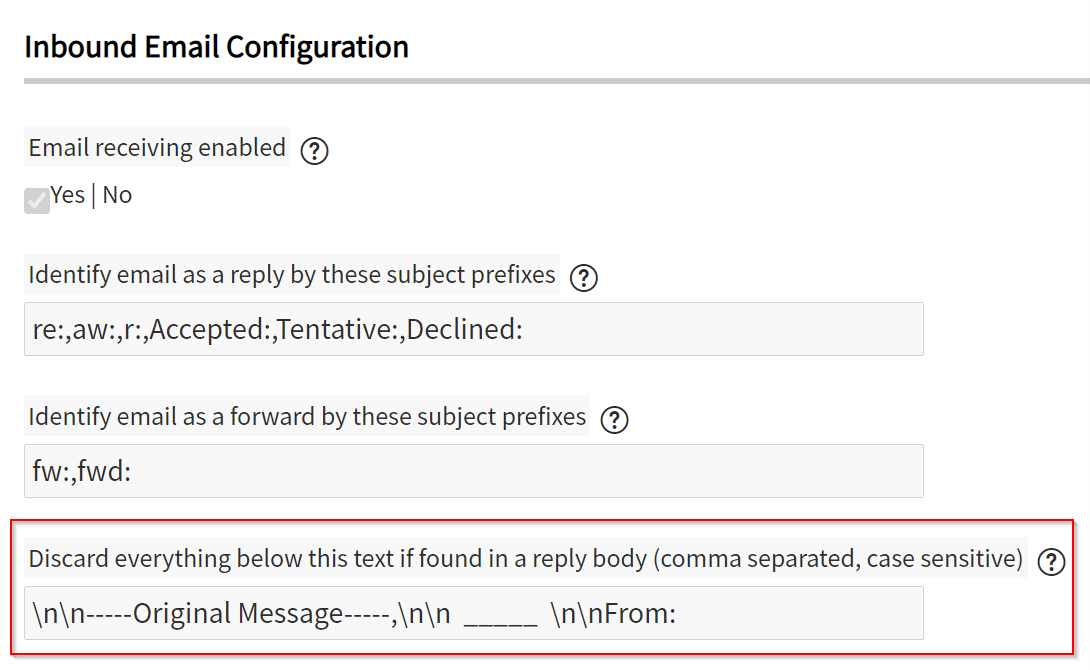
Task: Click the "Inbound Email Configuration" heading
Action: pyautogui.click(x=216, y=46)
